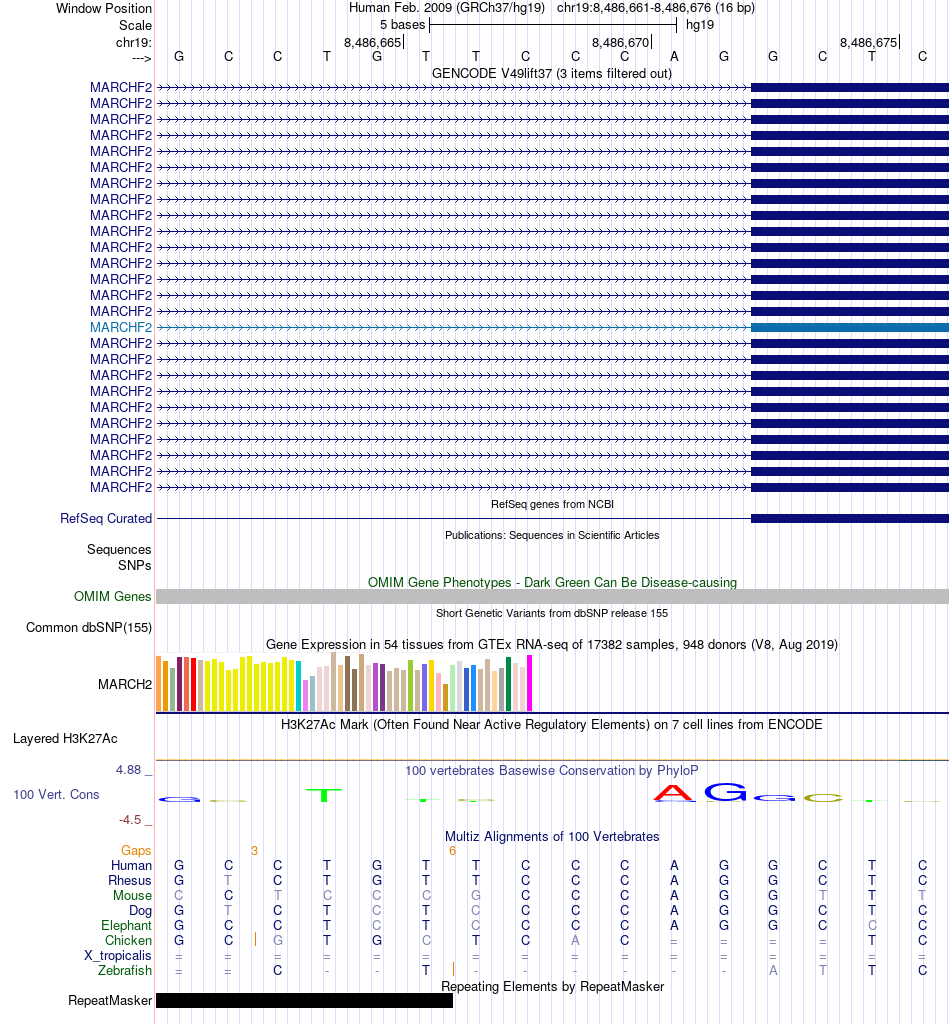Click the orange gap count '3'
Screen dimensions: 950x1024
coord(255,850)
